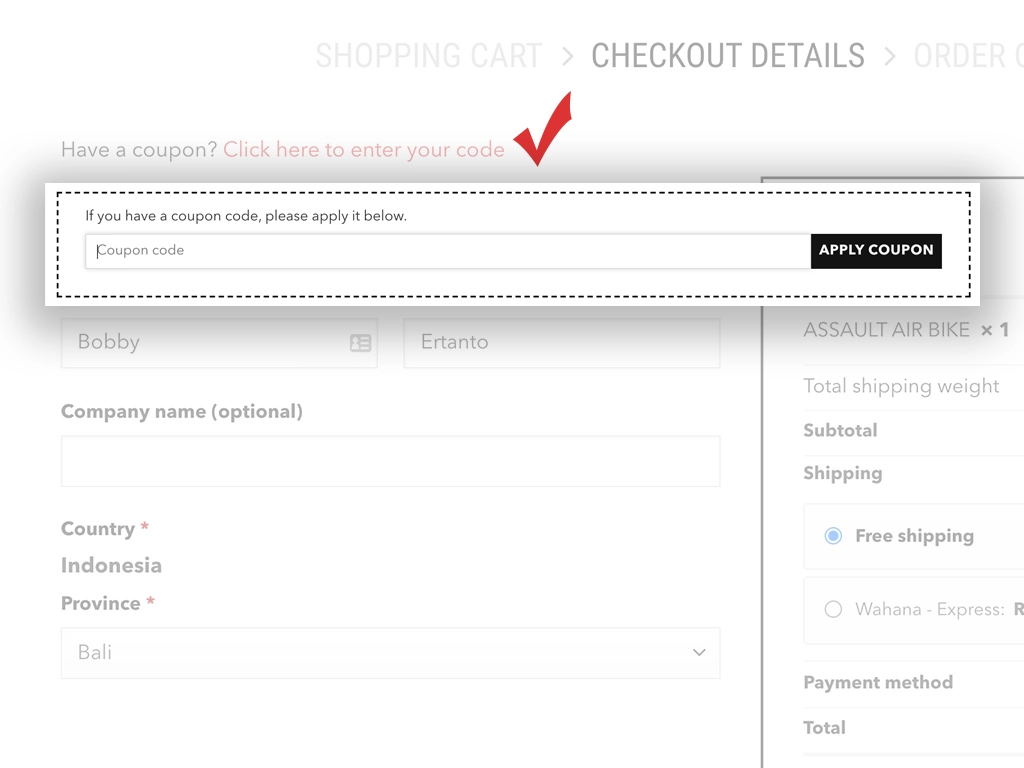Click the Subtotal row label

click(x=840, y=431)
